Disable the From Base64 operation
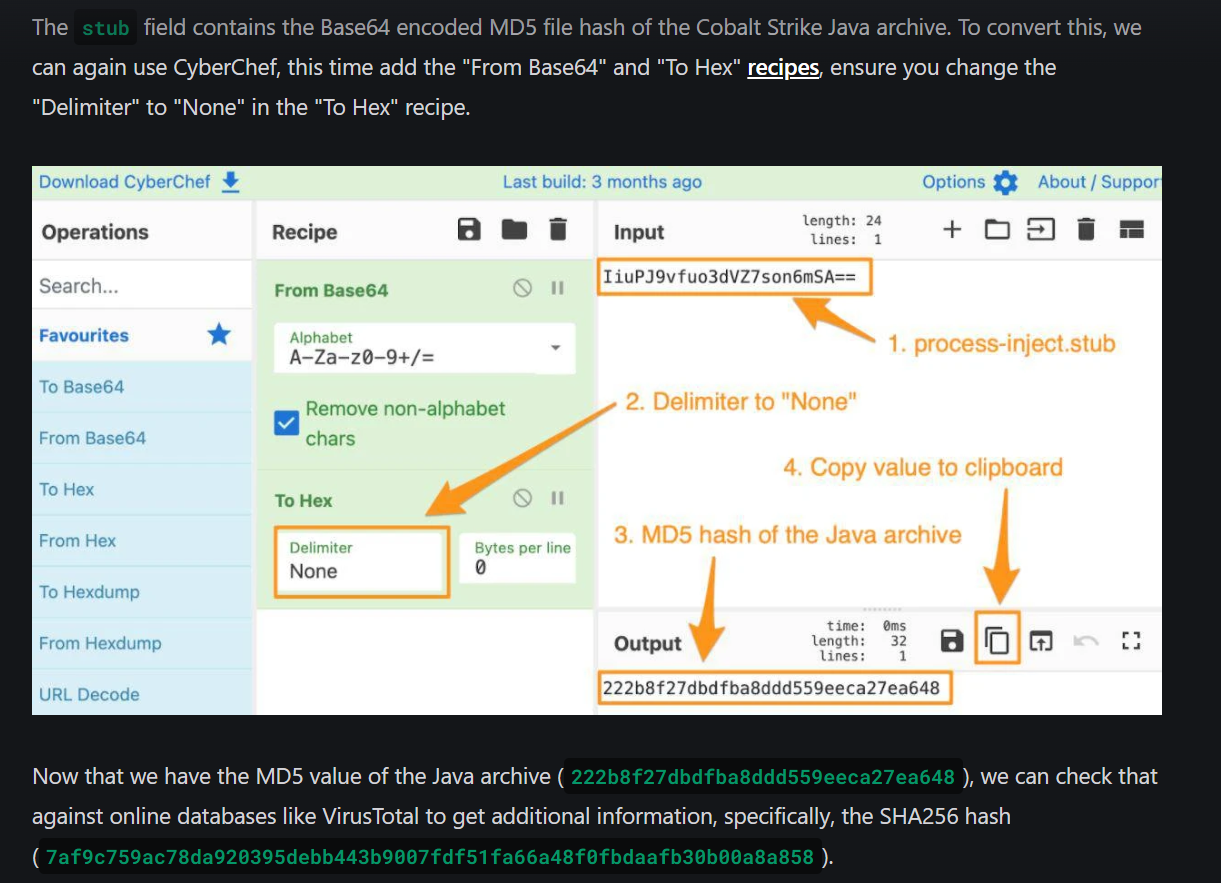 pyautogui.click(x=522, y=288)
